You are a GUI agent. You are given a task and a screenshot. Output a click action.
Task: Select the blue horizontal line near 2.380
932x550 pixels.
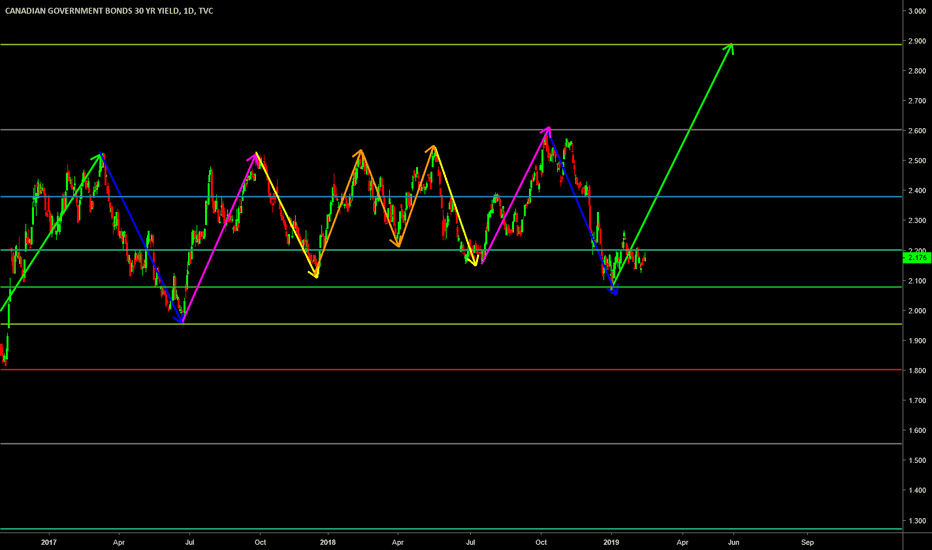(451, 197)
